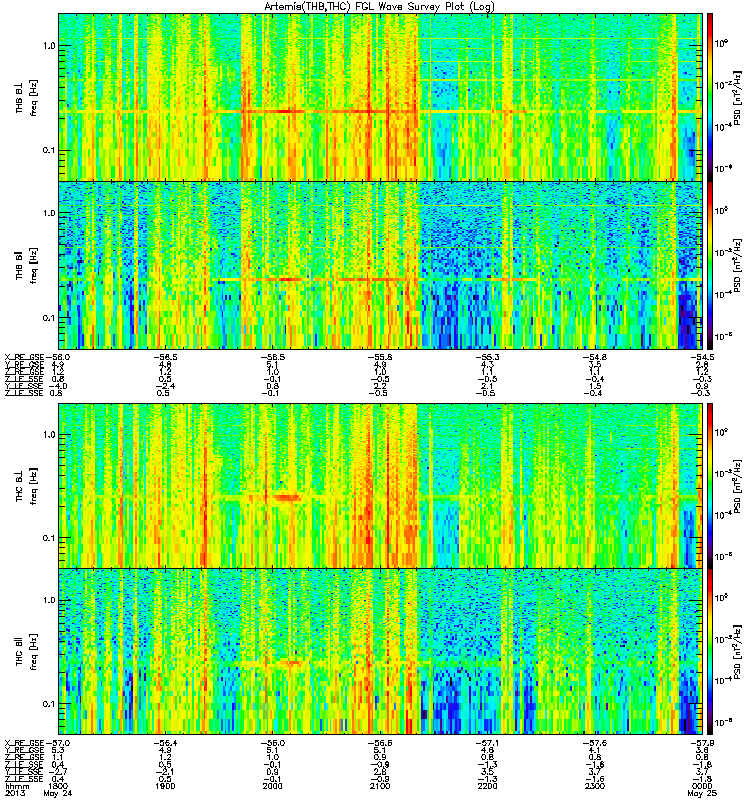The width and height of the screenshot is (750, 800).
Task: Click the "2300" time tick label
Action: tap(595, 786)
